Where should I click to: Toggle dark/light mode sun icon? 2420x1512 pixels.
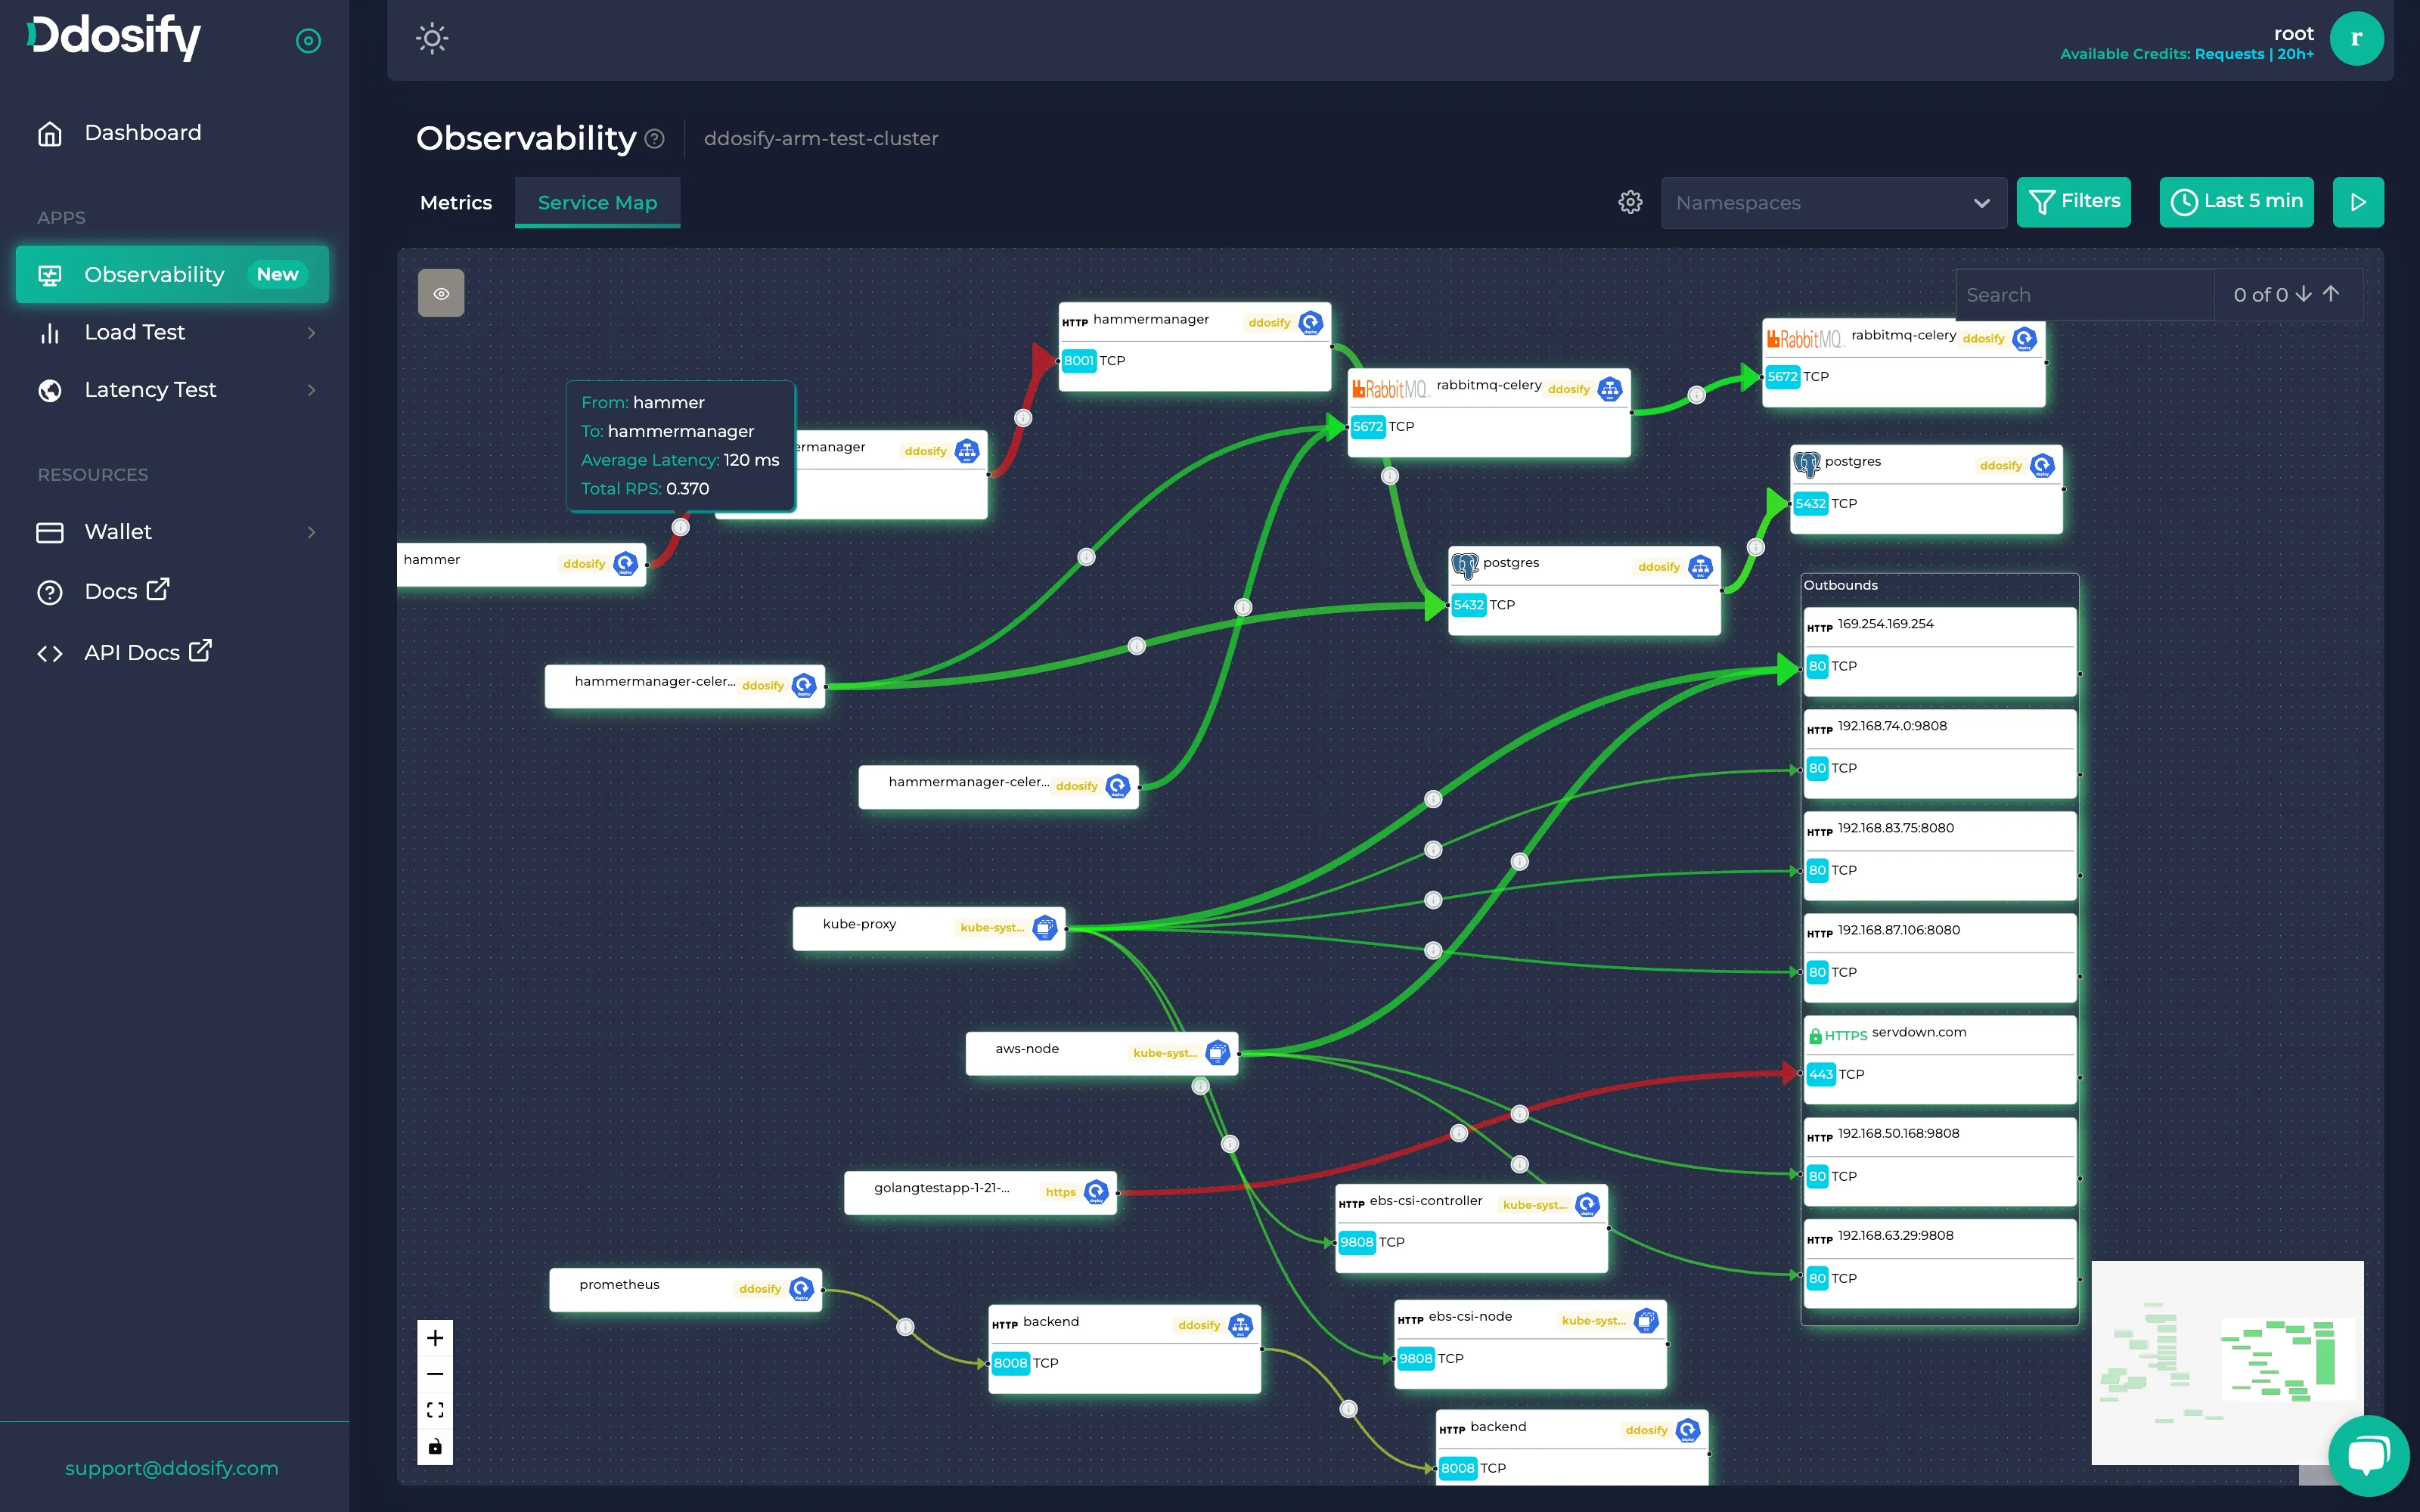(432, 39)
